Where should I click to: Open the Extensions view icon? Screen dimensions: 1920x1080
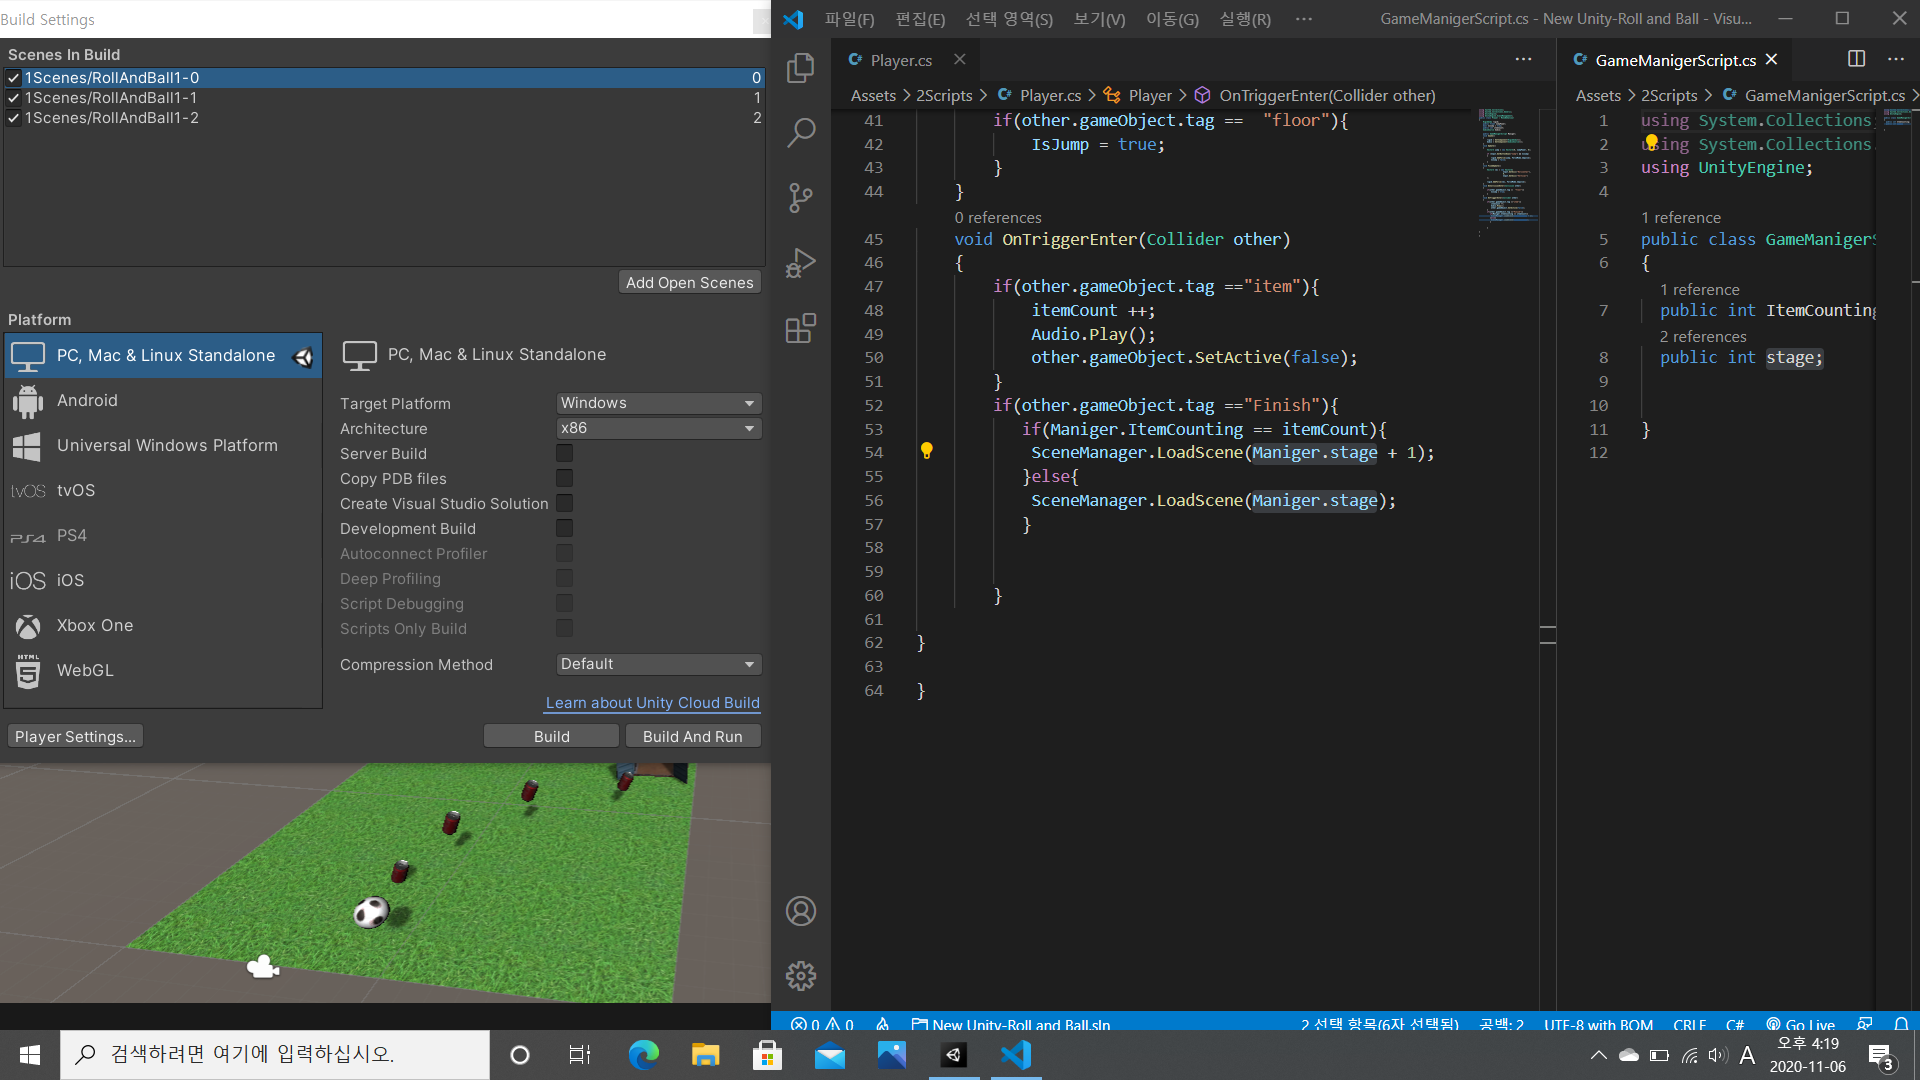pyautogui.click(x=801, y=328)
